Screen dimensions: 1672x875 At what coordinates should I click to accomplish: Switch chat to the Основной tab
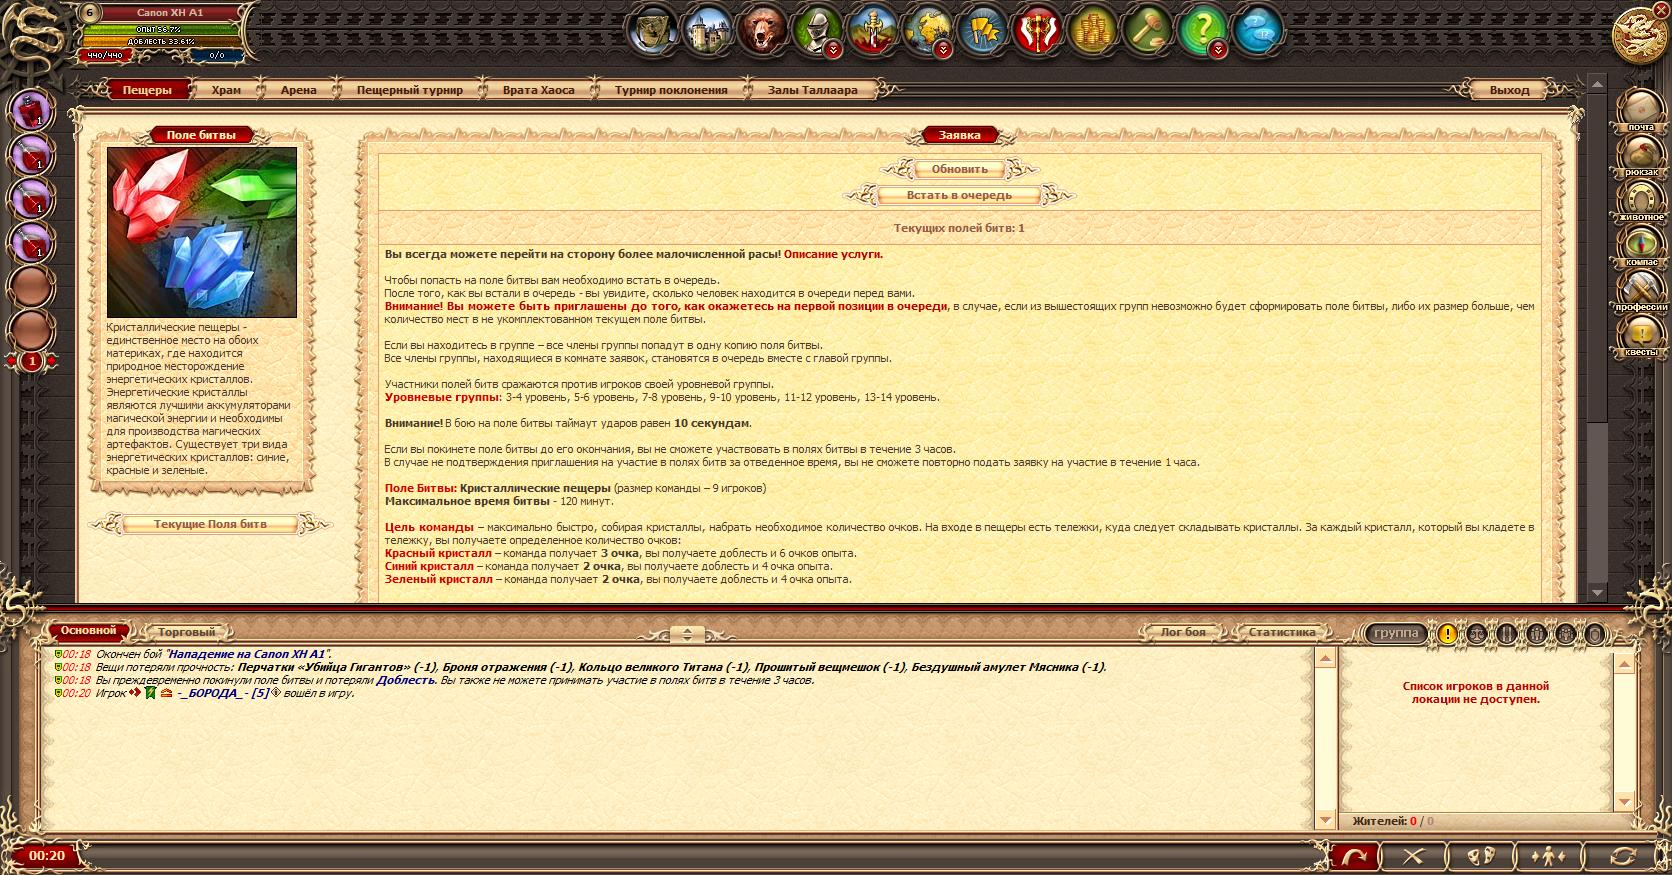tap(89, 631)
